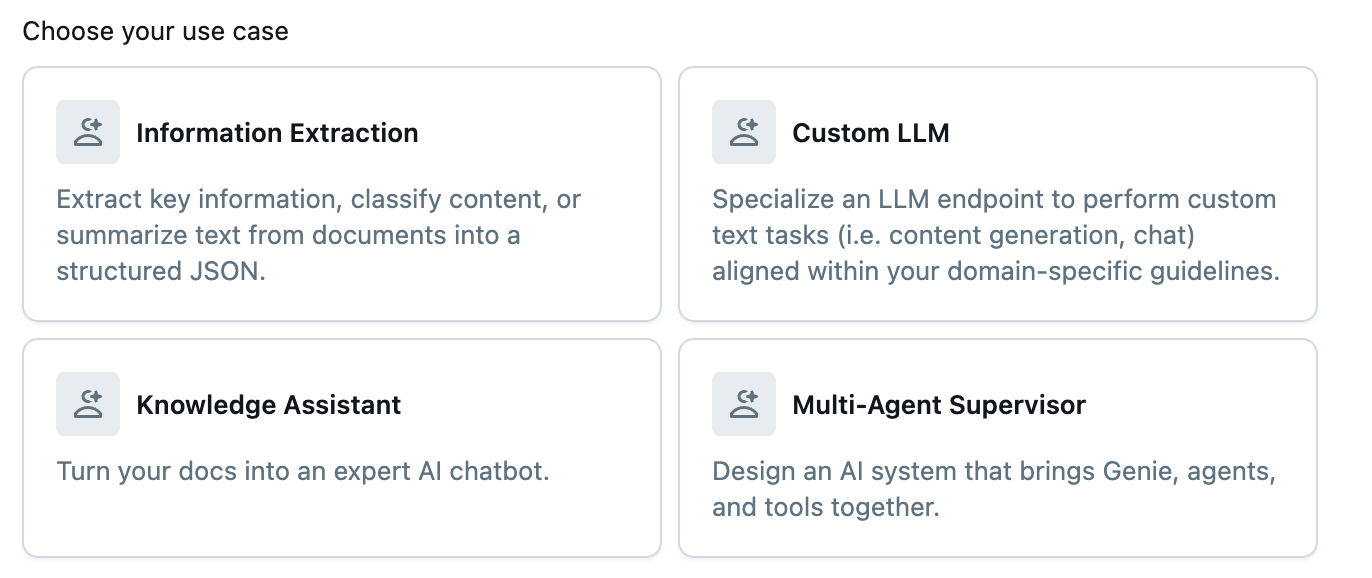This screenshot has width=1372, height=578.
Task: Choose the Custom LLM title
Action: [x=870, y=133]
